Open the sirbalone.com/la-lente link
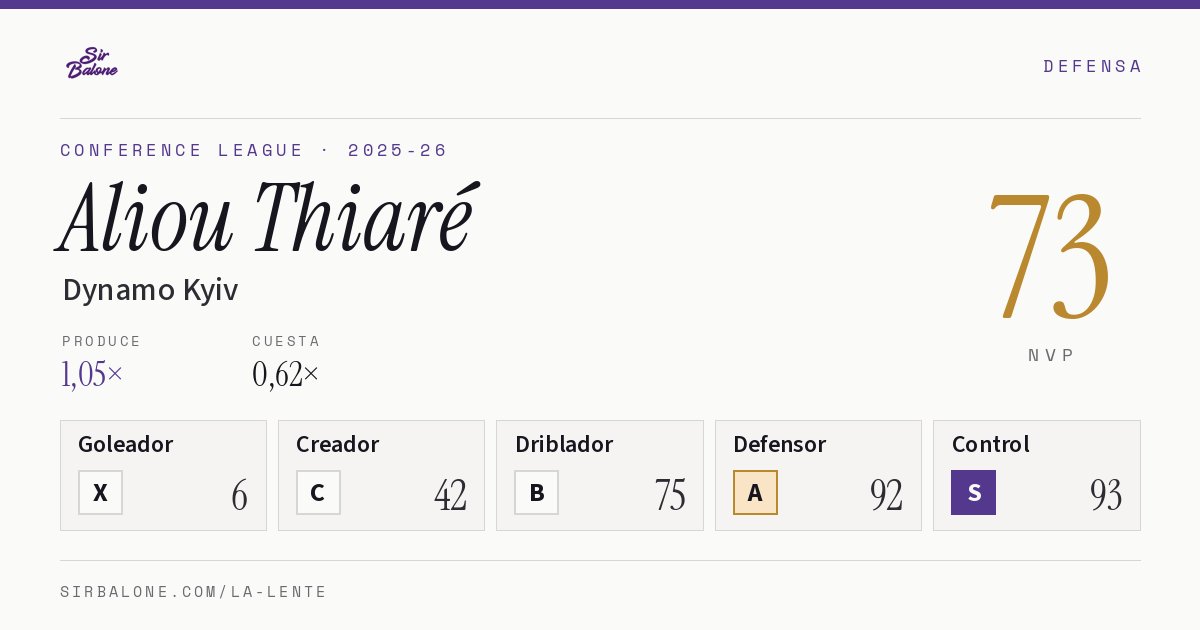Image resolution: width=1200 pixels, height=630 pixels. pyautogui.click(x=194, y=592)
